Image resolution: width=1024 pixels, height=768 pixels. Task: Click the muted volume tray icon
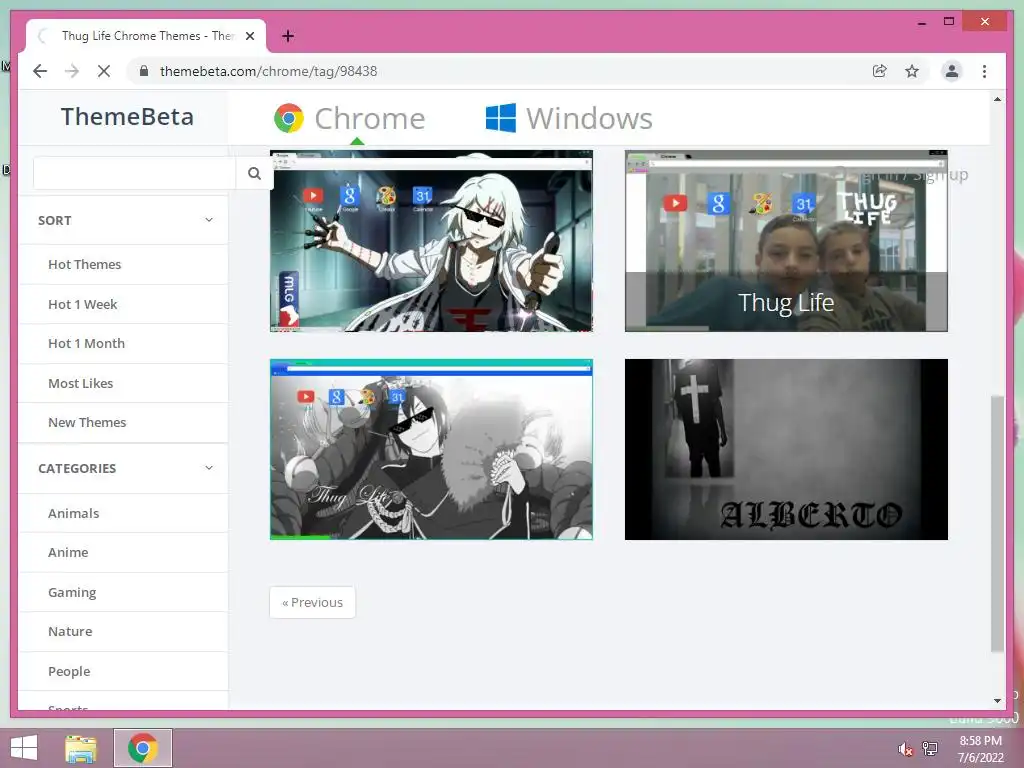coord(905,749)
